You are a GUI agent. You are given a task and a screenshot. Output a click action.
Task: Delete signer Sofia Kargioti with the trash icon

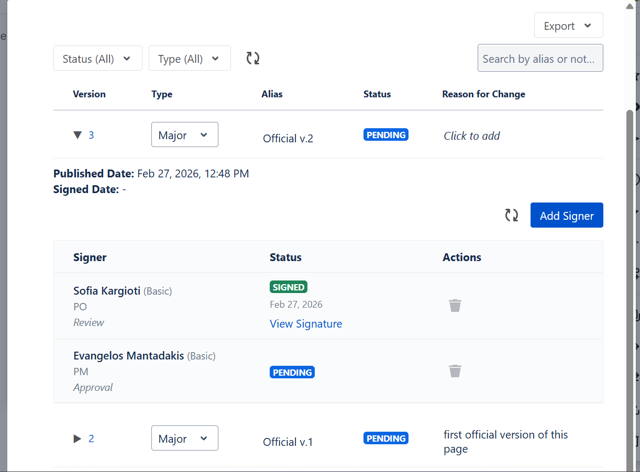(455, 305)
